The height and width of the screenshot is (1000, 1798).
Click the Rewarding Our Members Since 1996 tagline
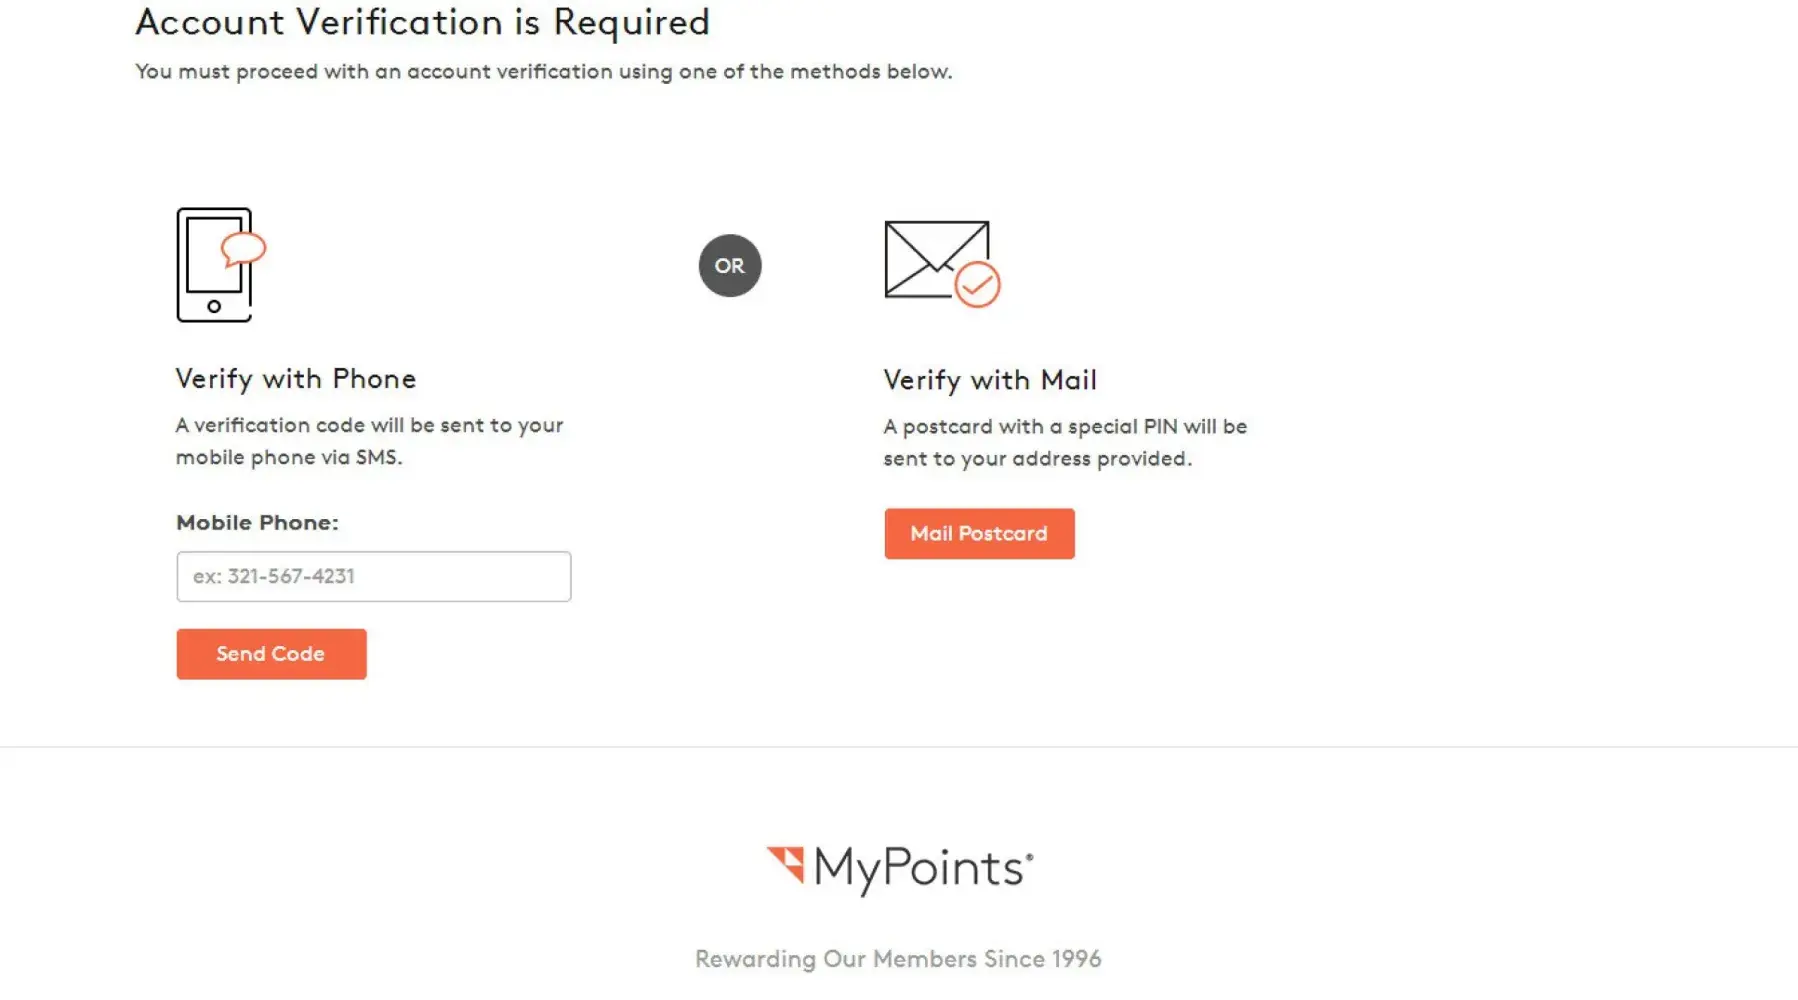coord(898,960)
